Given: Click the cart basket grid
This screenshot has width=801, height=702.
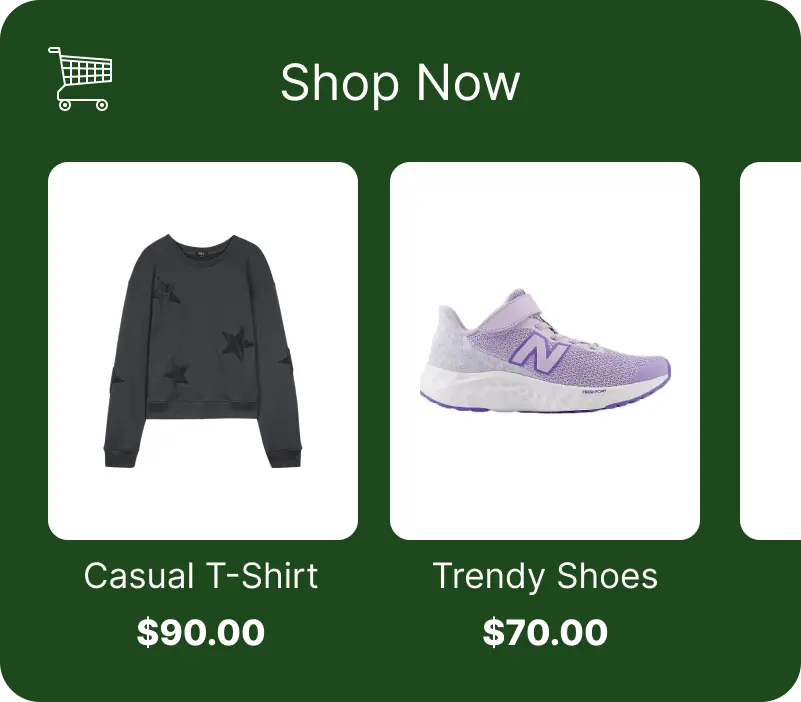Looking at the screenshot, I should point(85,72).
